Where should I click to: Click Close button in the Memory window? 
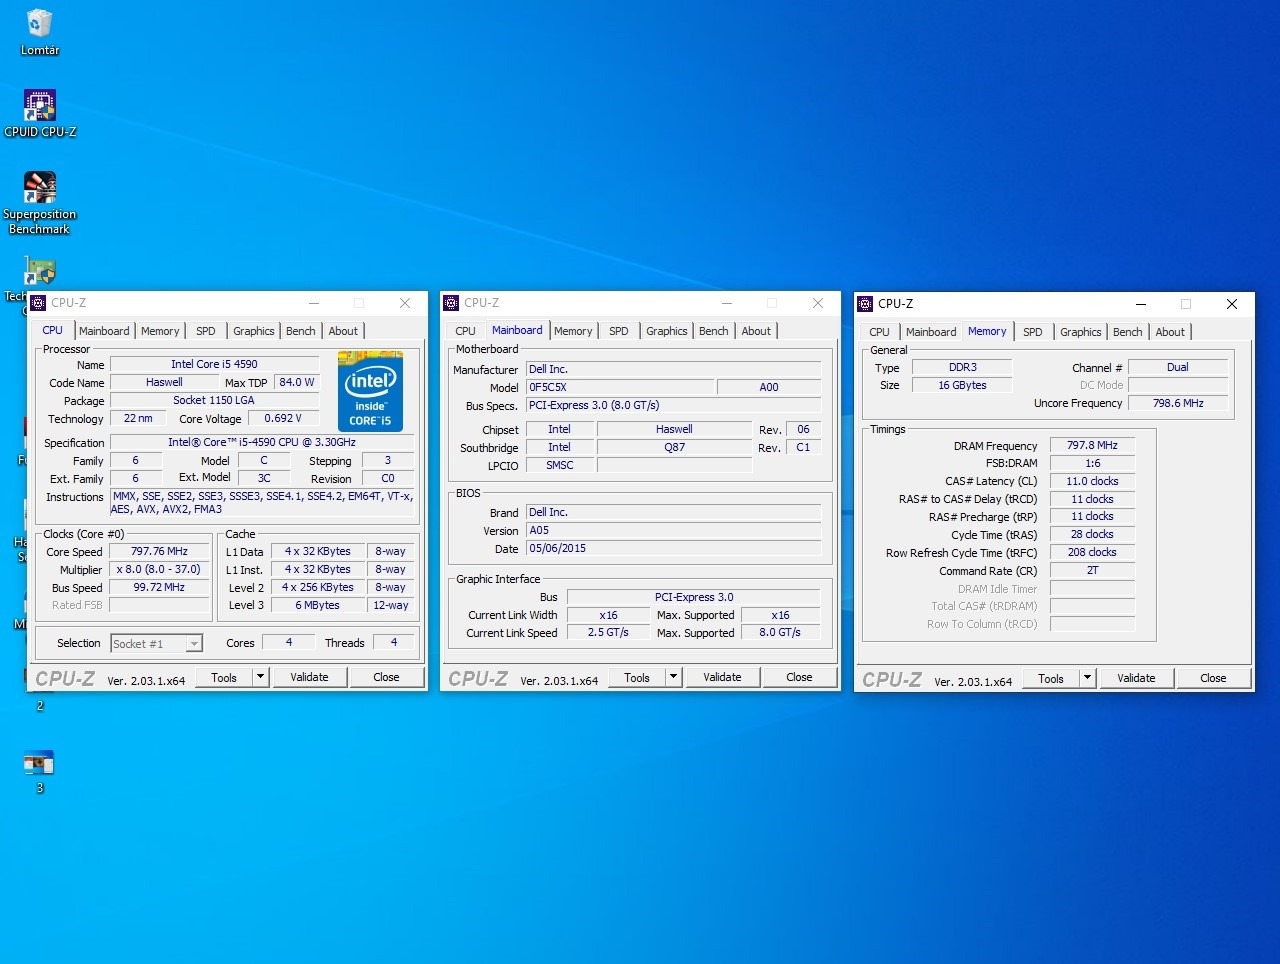point(1213,678)
